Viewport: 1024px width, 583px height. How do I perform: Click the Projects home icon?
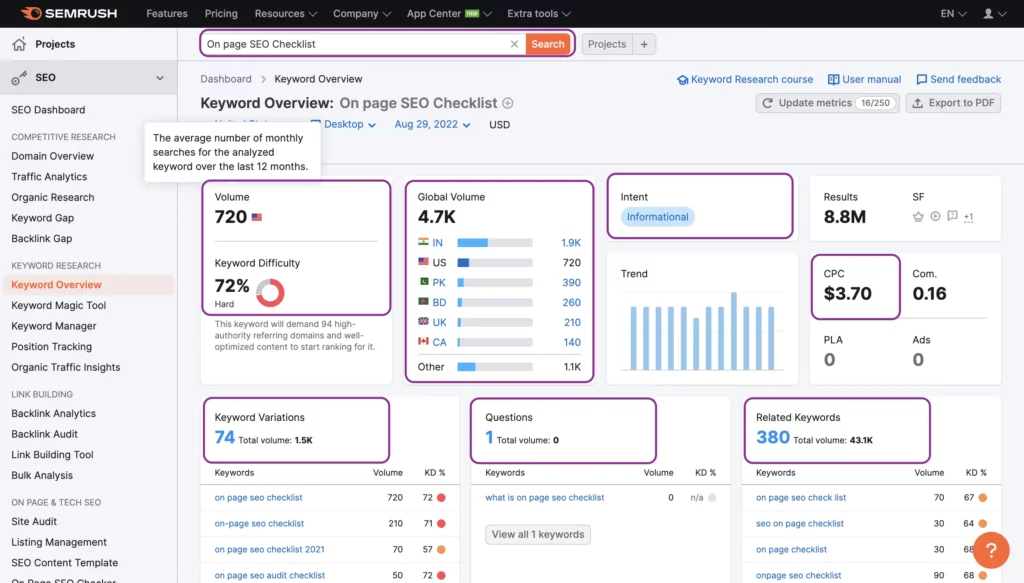[19, 44]
